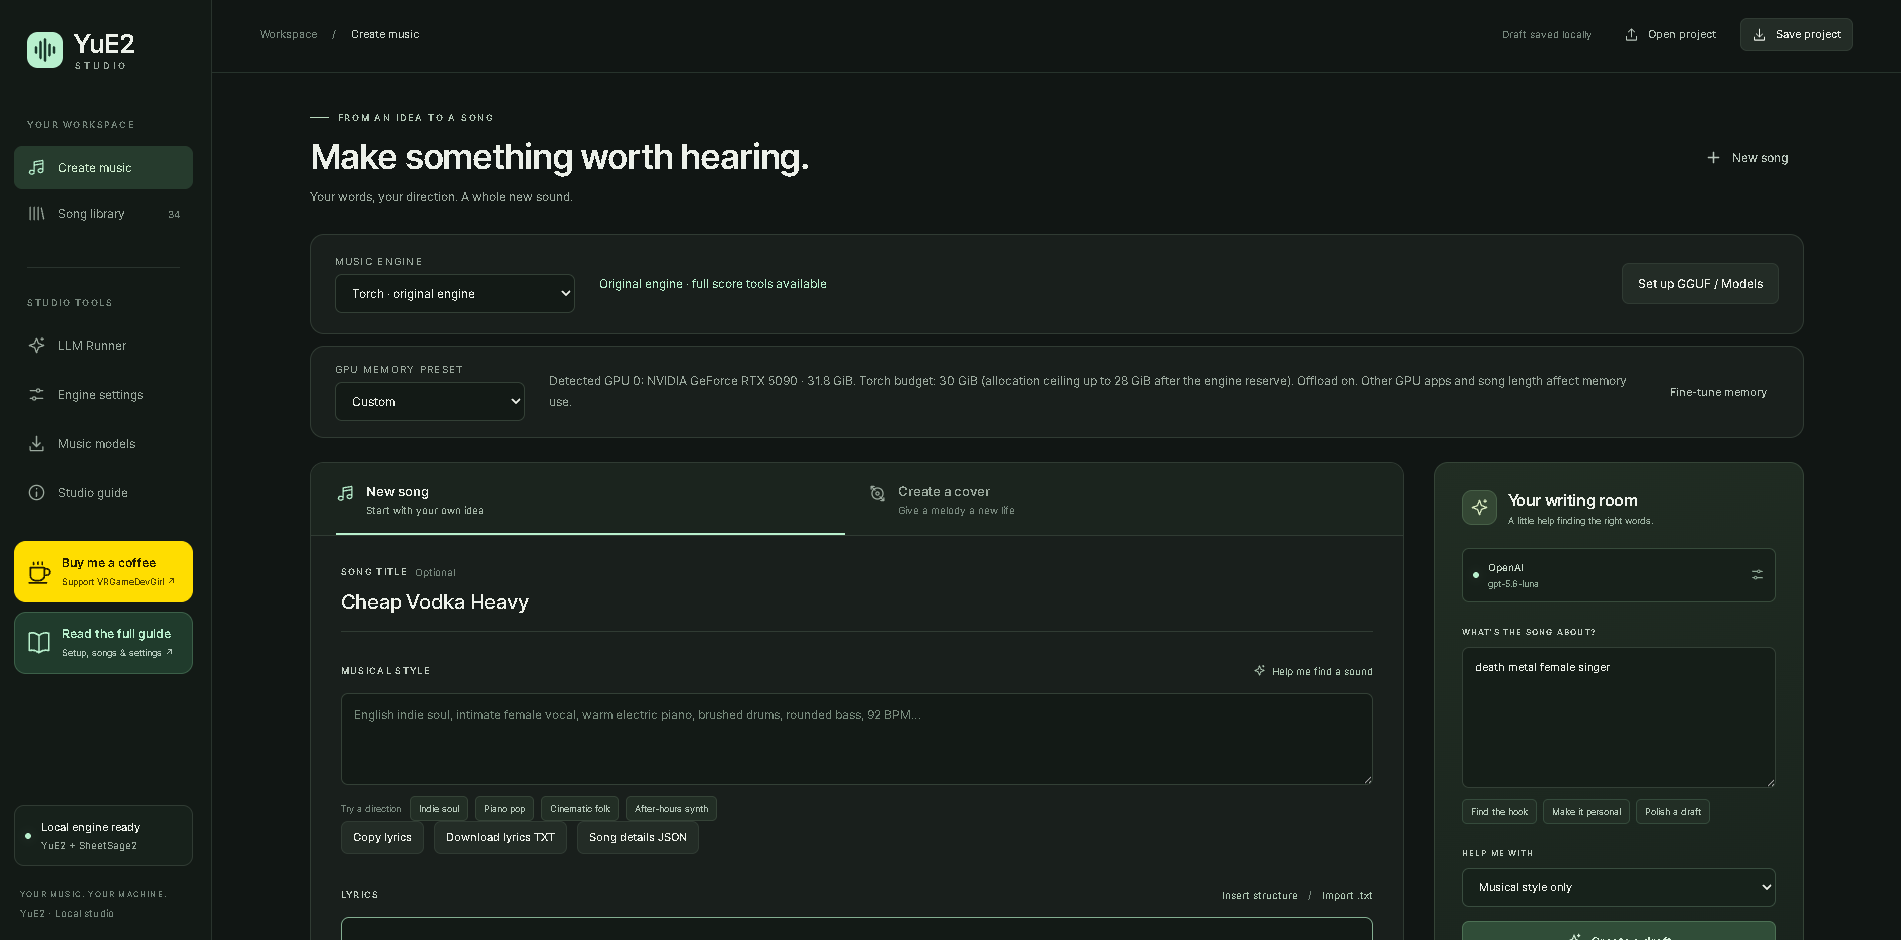Click the Engine settings sliders icon
The image size is (1901, 940).
[37, 395]
